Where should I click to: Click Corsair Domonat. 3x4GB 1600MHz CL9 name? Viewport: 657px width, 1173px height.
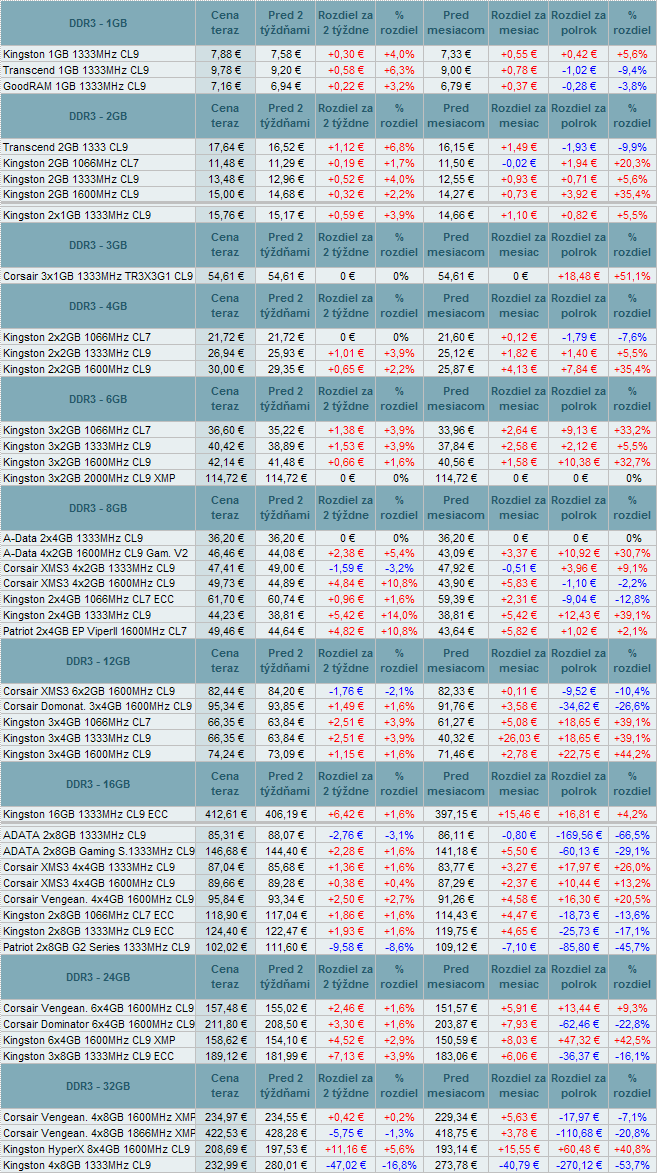[97, 706]
